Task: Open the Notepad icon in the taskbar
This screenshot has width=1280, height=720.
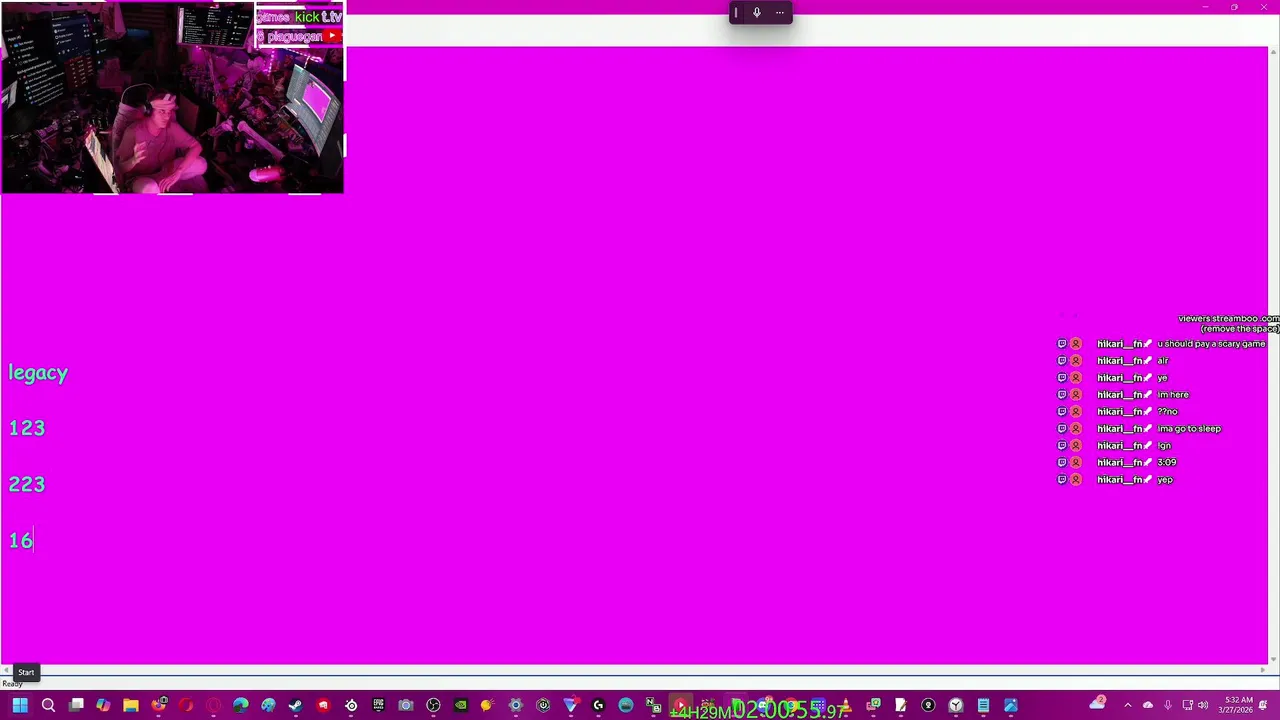Action: coord(983,705)
